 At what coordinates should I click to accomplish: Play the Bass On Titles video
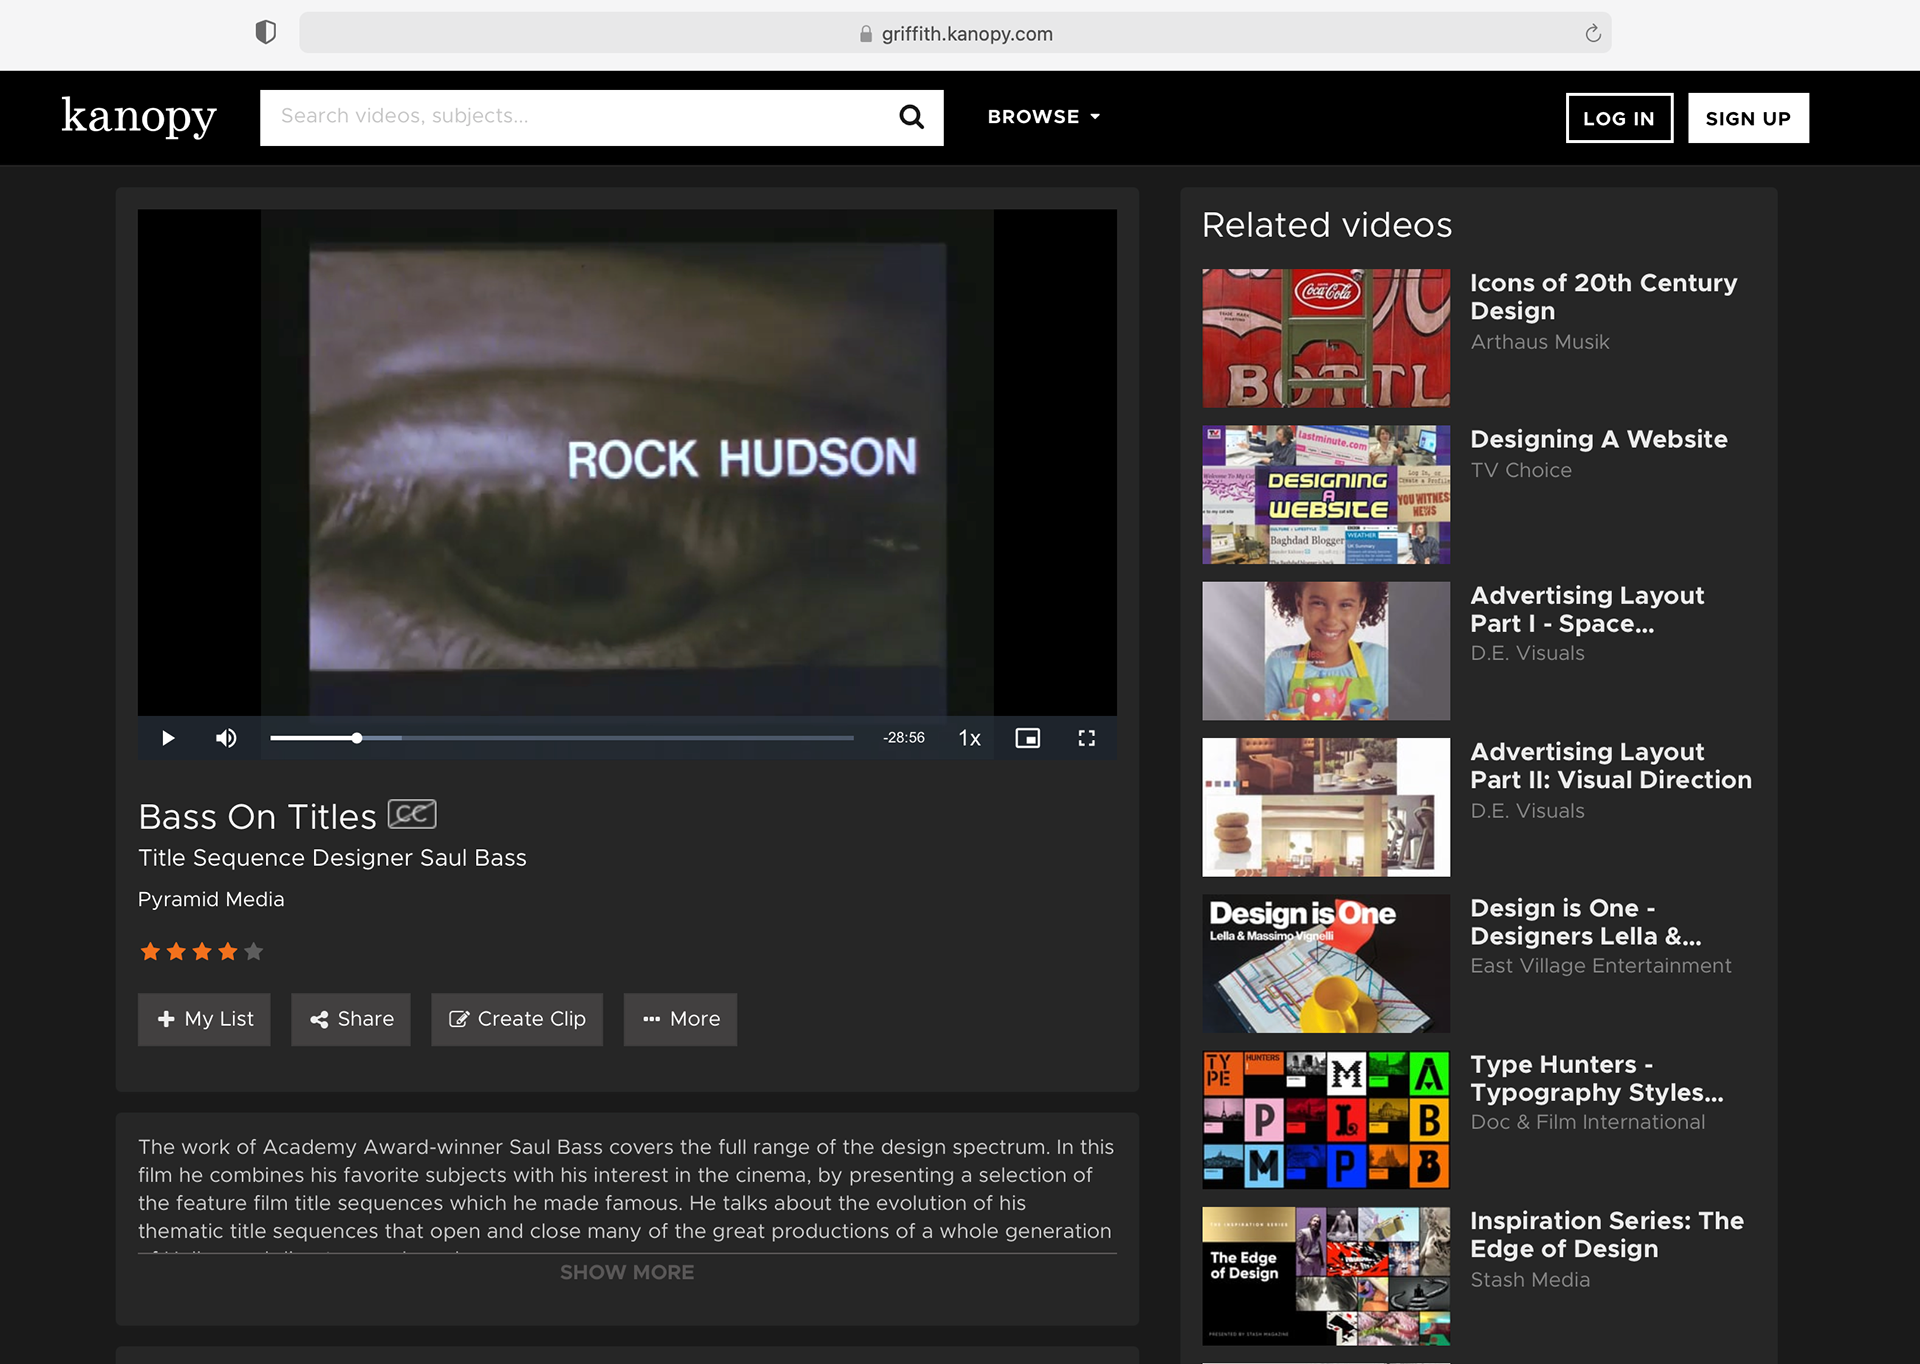pos(168,738)
